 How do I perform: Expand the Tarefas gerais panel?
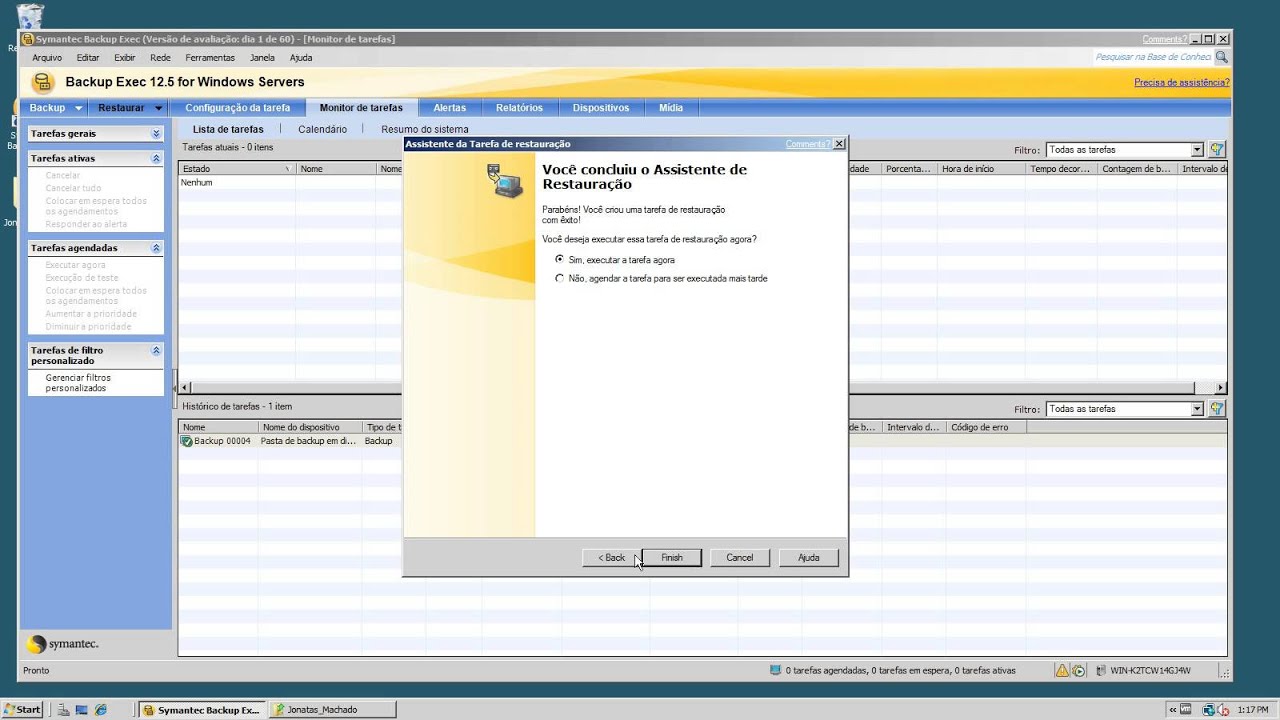tap(156, 133)
